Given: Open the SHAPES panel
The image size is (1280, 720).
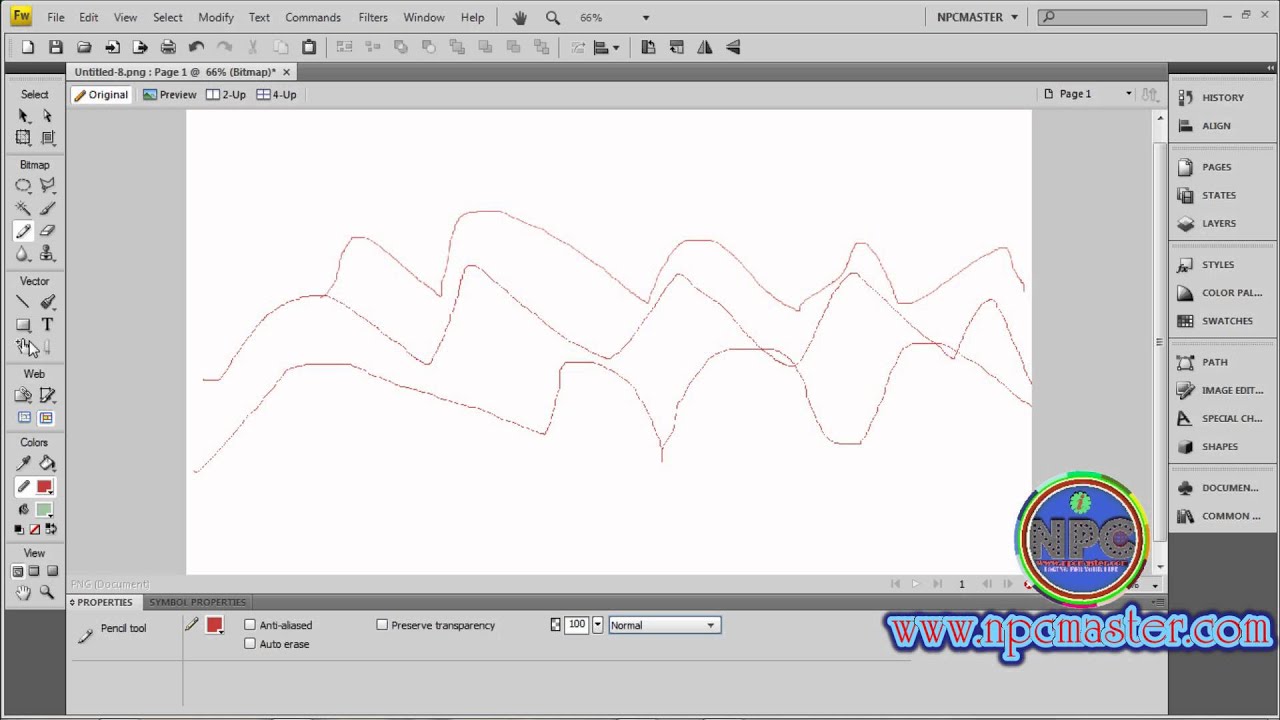Looking at the screenshot, I should click(1222, 446).
